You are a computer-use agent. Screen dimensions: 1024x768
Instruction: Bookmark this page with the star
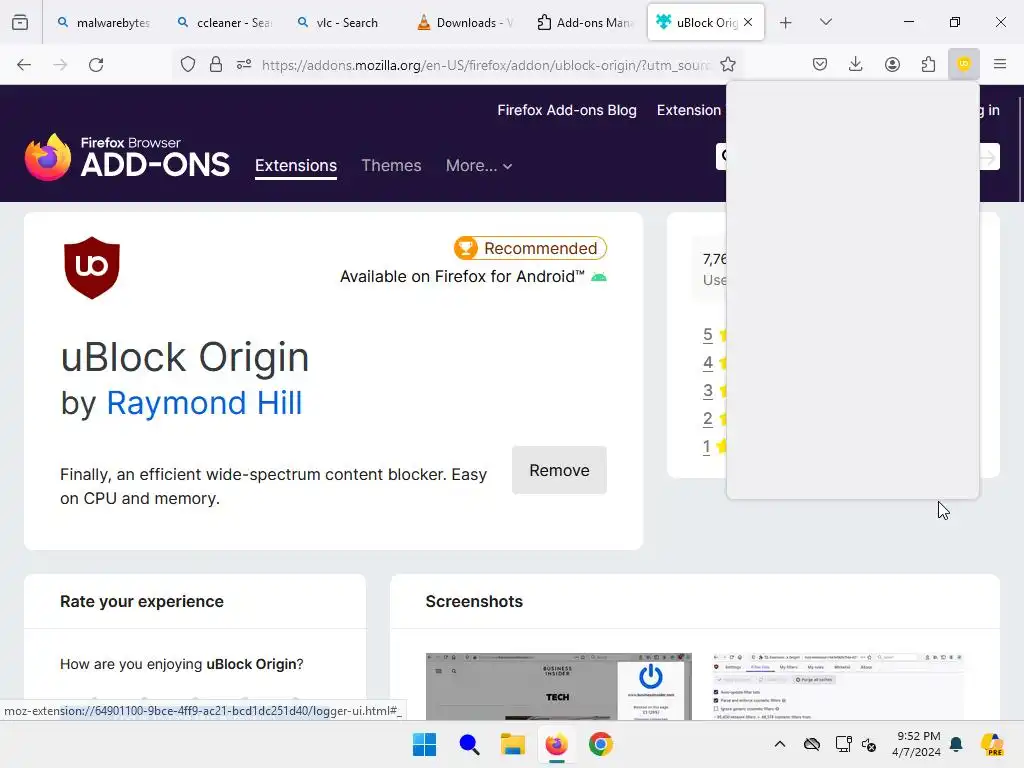[x=728, y=65]
